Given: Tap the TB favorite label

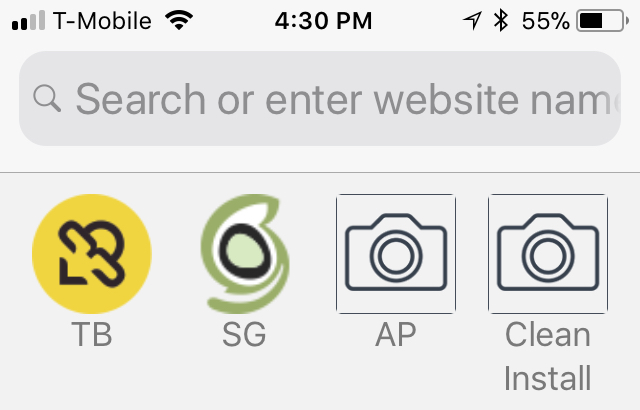Looking at the screenshot, I should [92, 335].
